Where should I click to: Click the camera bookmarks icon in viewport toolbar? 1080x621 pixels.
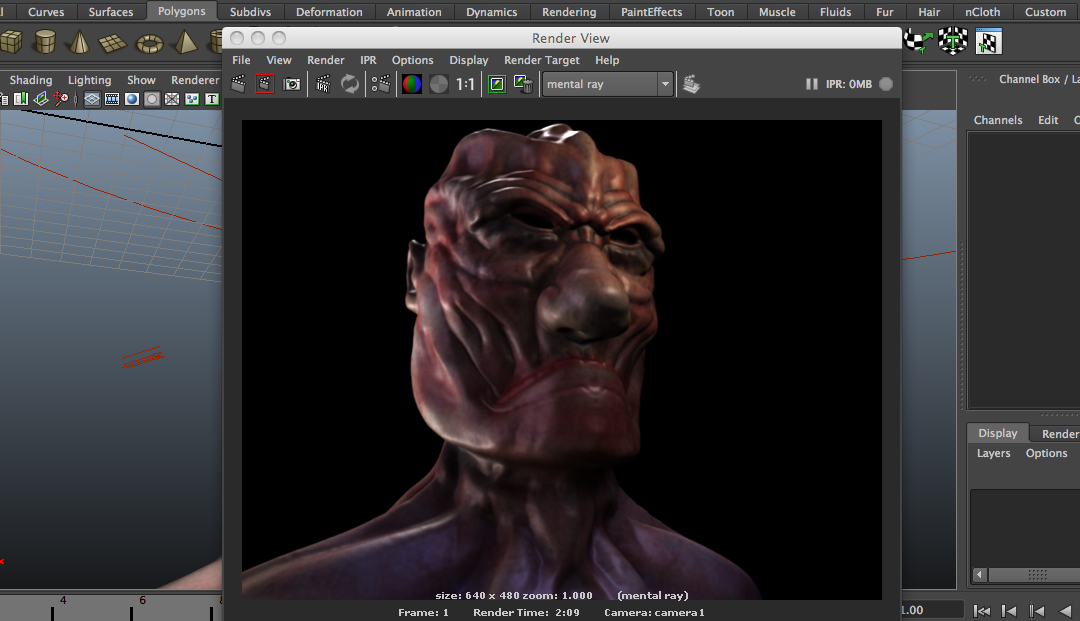point(21,99)
